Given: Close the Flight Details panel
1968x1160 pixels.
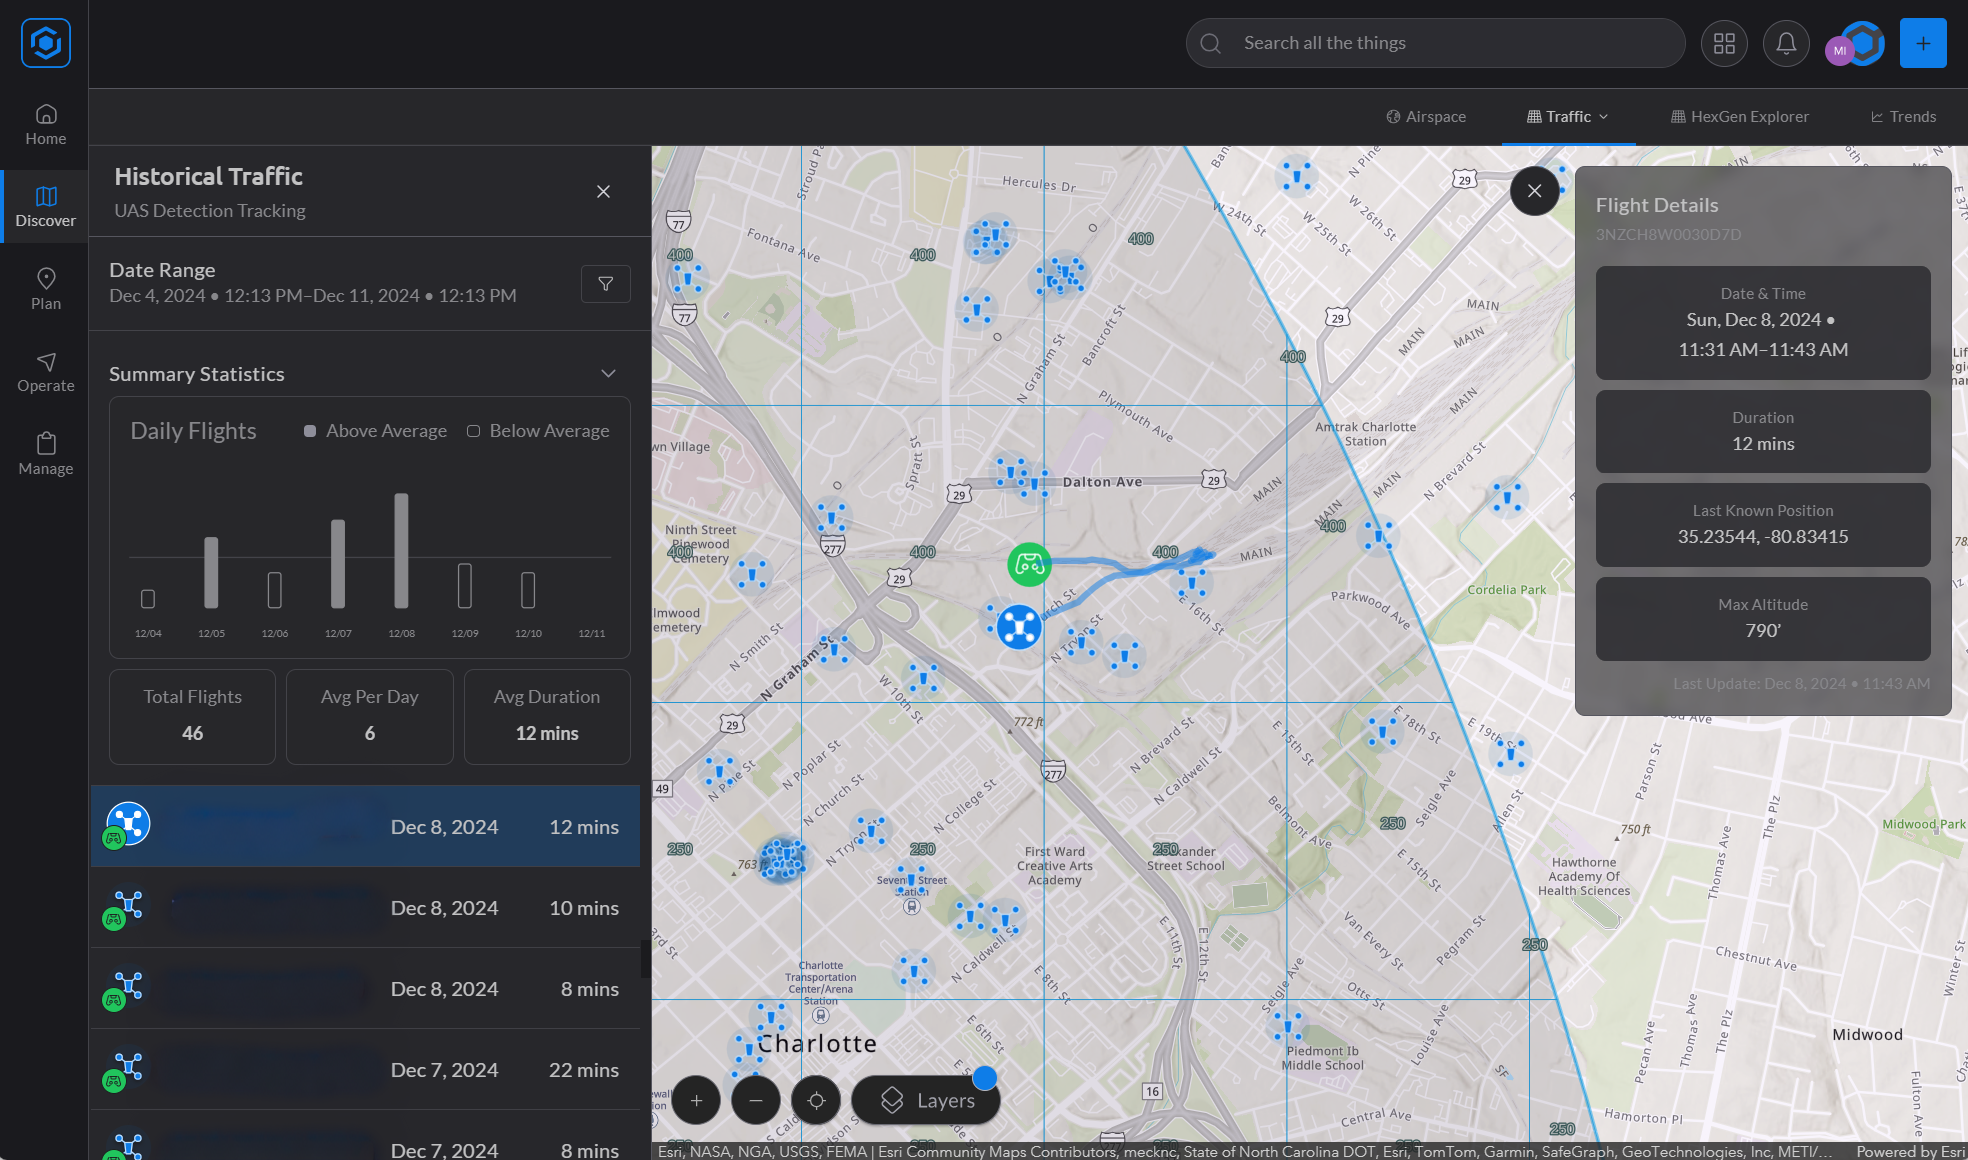Looking at the screenshot, I should [1535, 191].
